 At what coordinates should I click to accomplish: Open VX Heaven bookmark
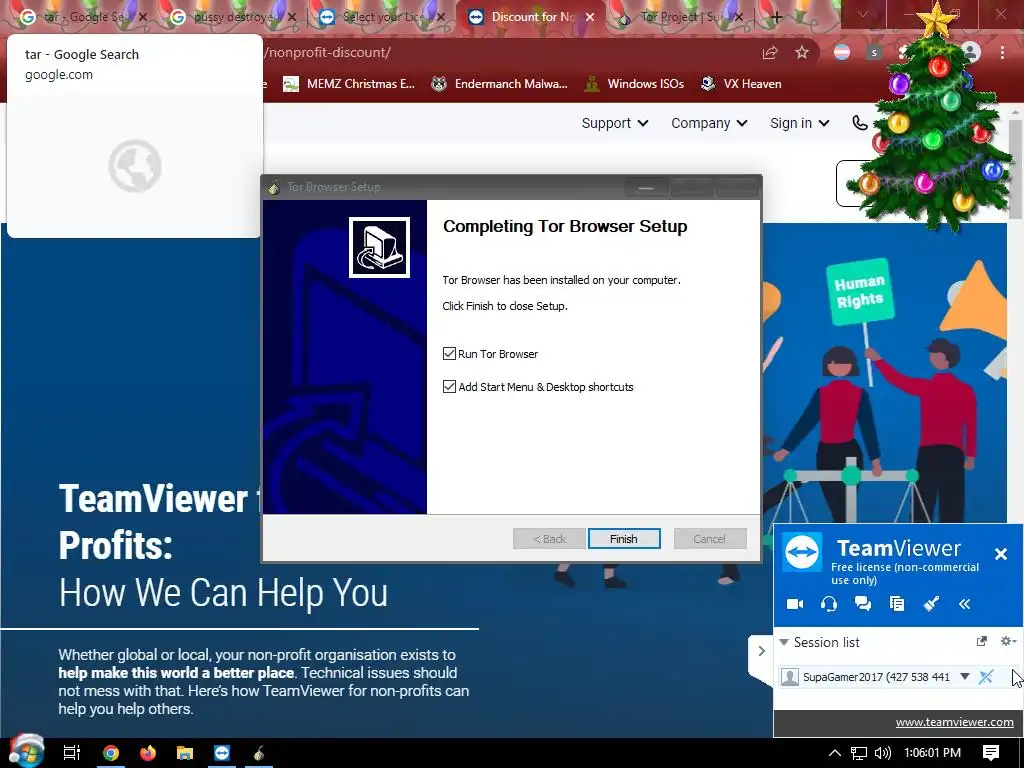[741, 84]
